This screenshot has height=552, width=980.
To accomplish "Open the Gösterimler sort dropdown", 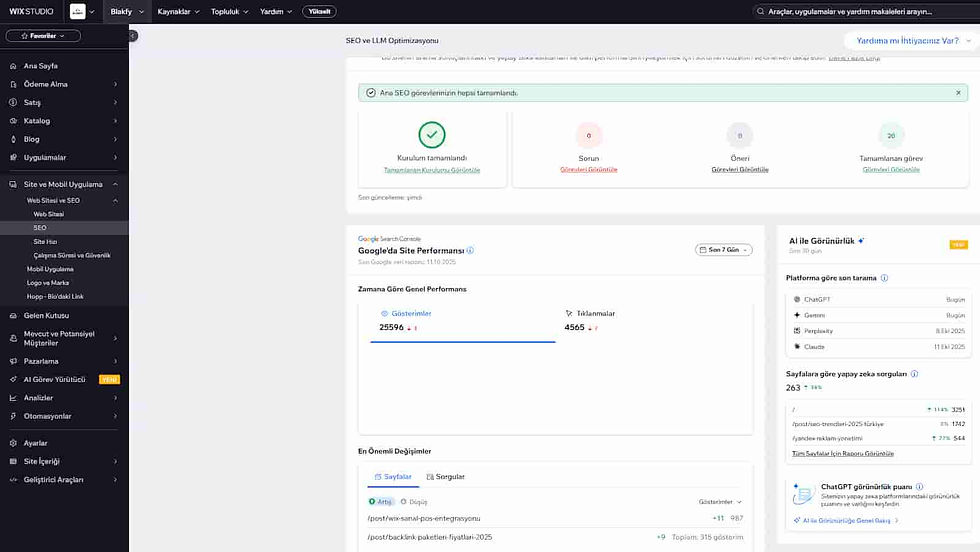I will coord(720,501).
